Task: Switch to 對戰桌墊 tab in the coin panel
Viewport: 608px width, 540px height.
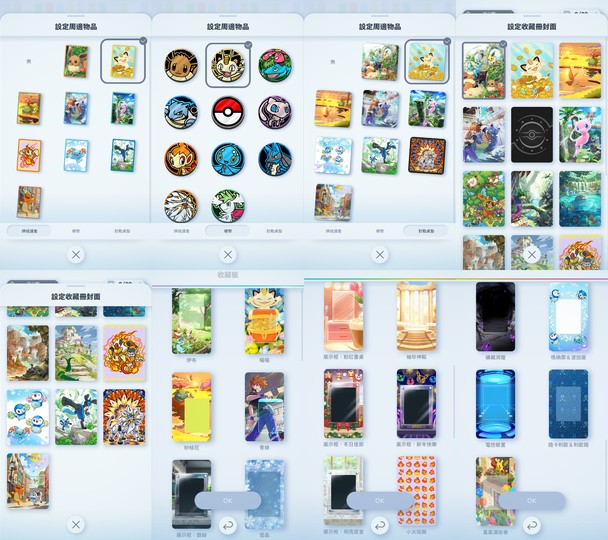Action: 275,231
